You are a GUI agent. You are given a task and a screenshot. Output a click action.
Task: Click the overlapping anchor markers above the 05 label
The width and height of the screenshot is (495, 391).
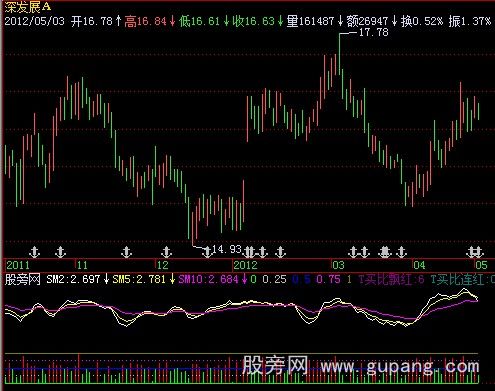(x=475, y=252)
